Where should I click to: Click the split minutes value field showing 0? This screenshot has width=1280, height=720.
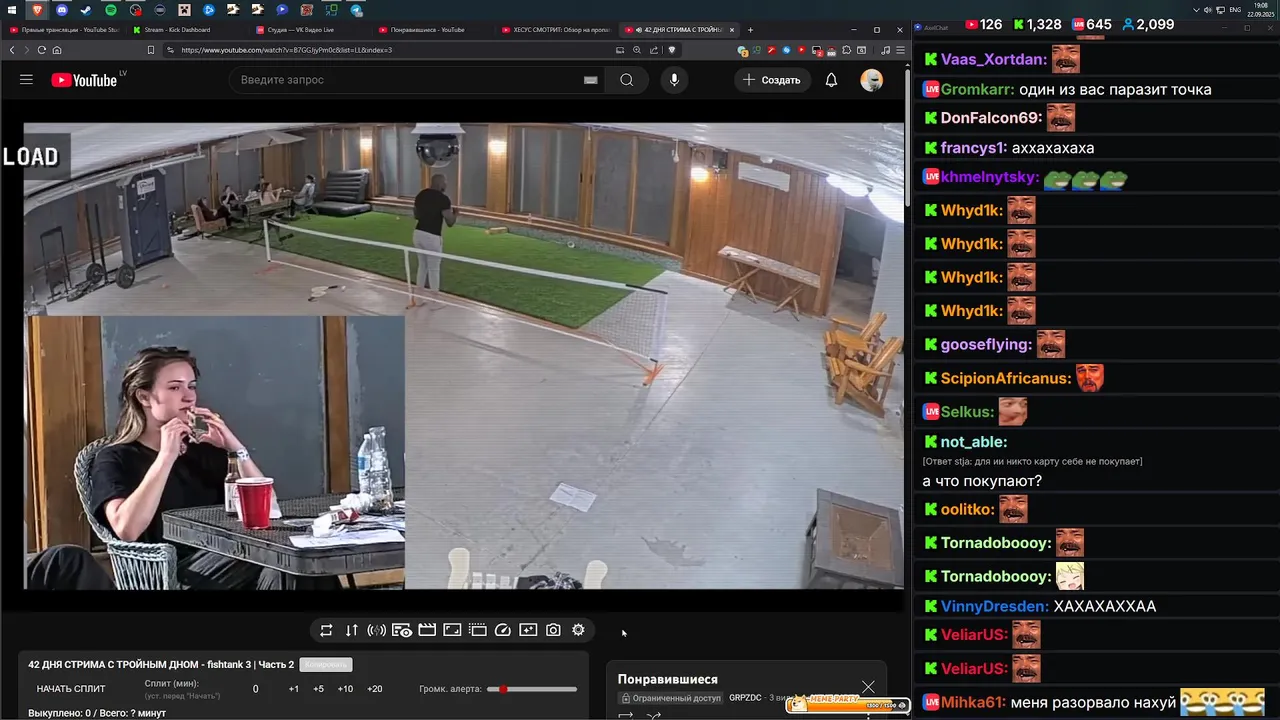(x=255, y=689)
